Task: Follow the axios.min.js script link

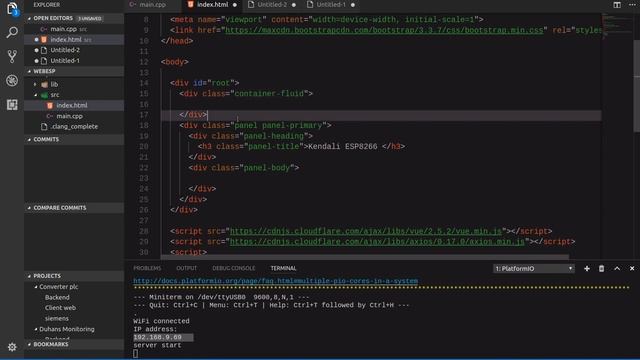Action: point(377,242)
